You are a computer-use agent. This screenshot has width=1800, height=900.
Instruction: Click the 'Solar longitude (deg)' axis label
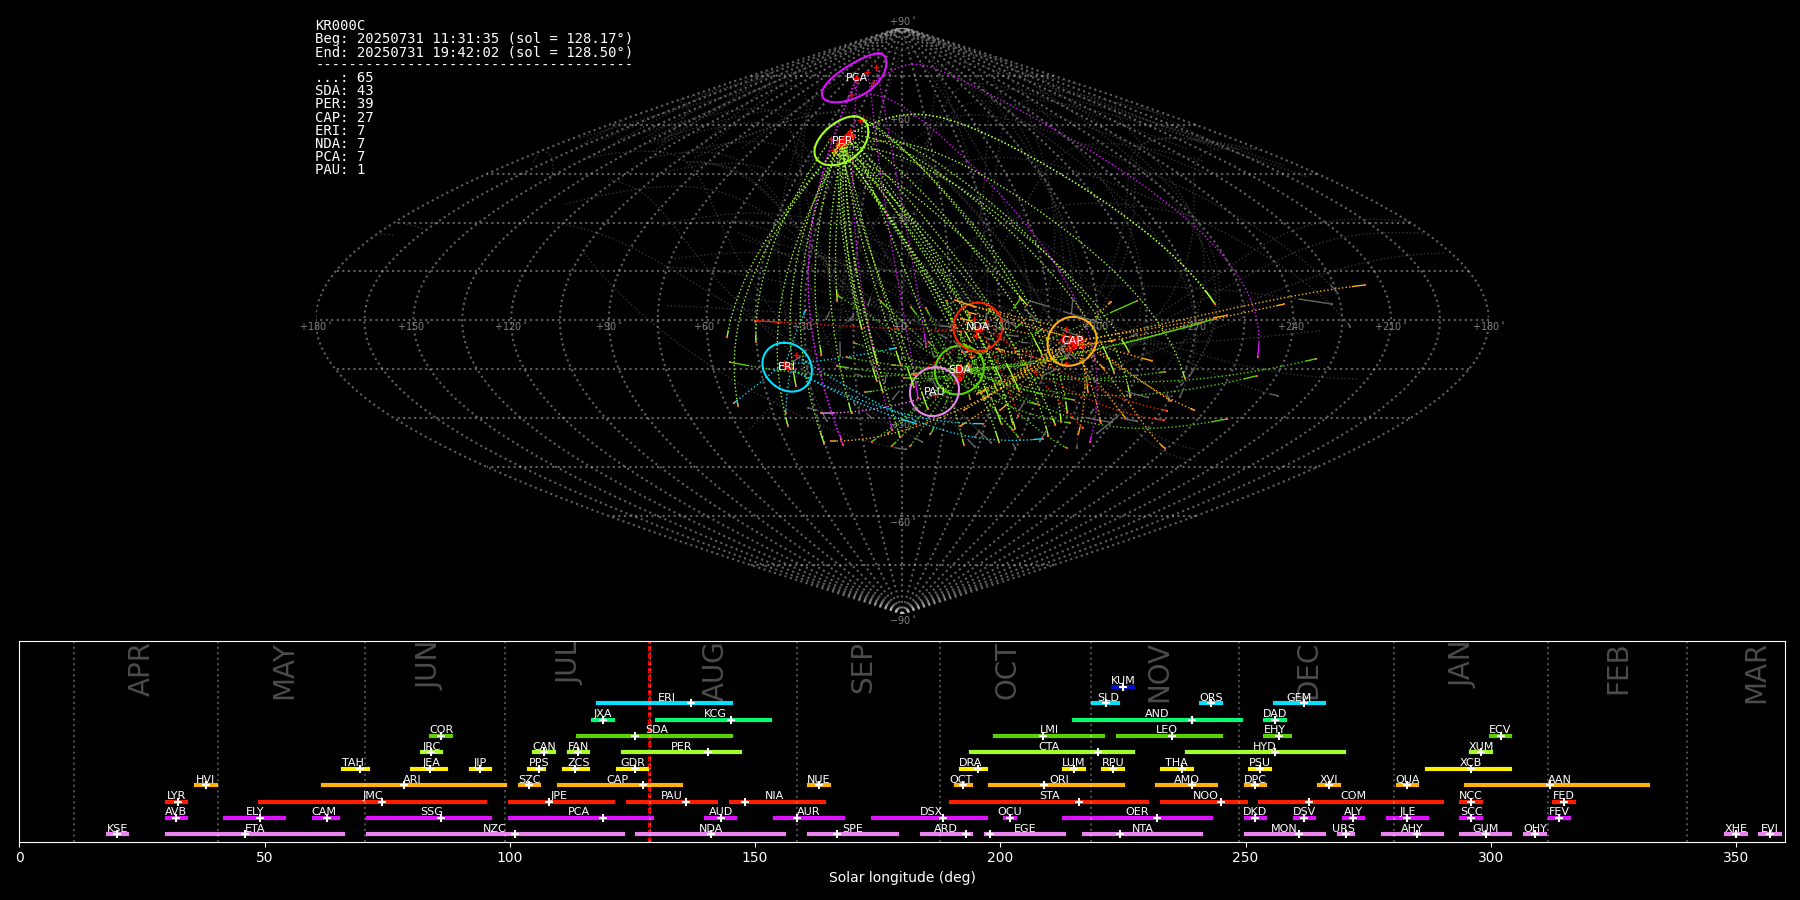tap(902, 878)
